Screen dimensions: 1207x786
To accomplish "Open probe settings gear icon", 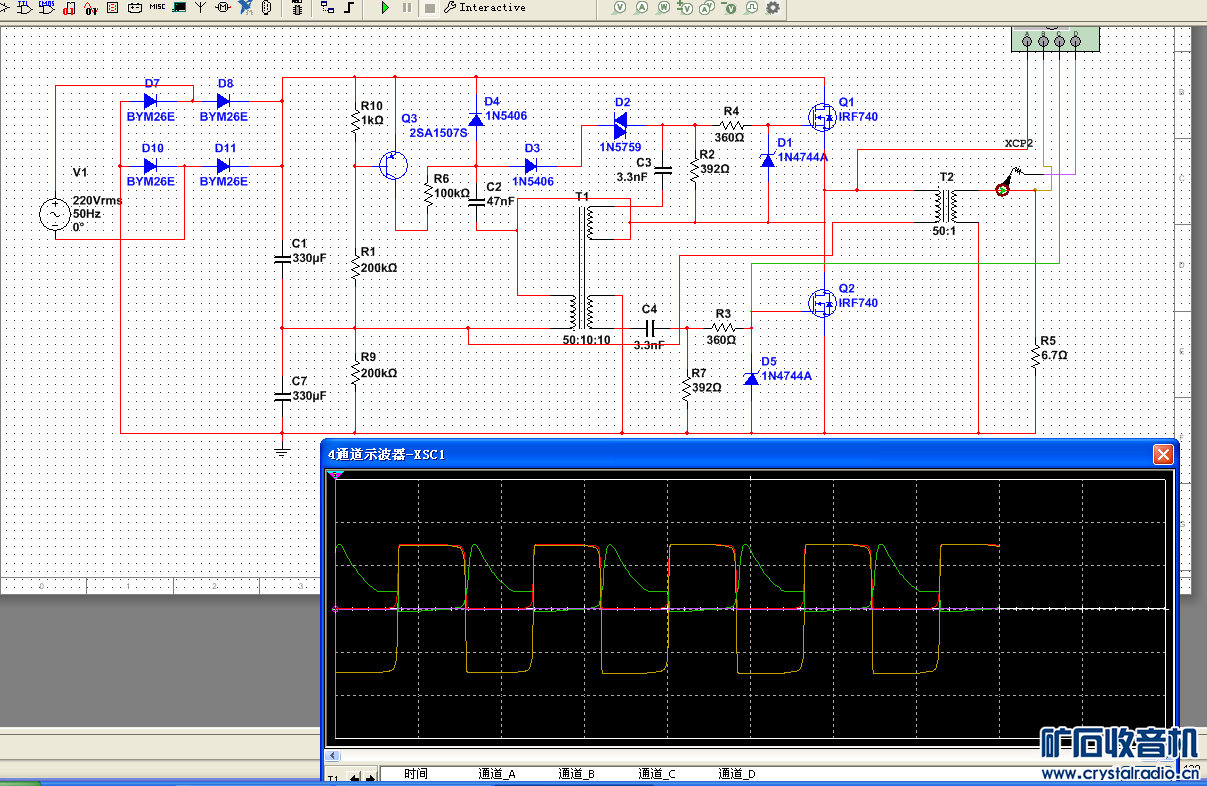I will (772, 8).
